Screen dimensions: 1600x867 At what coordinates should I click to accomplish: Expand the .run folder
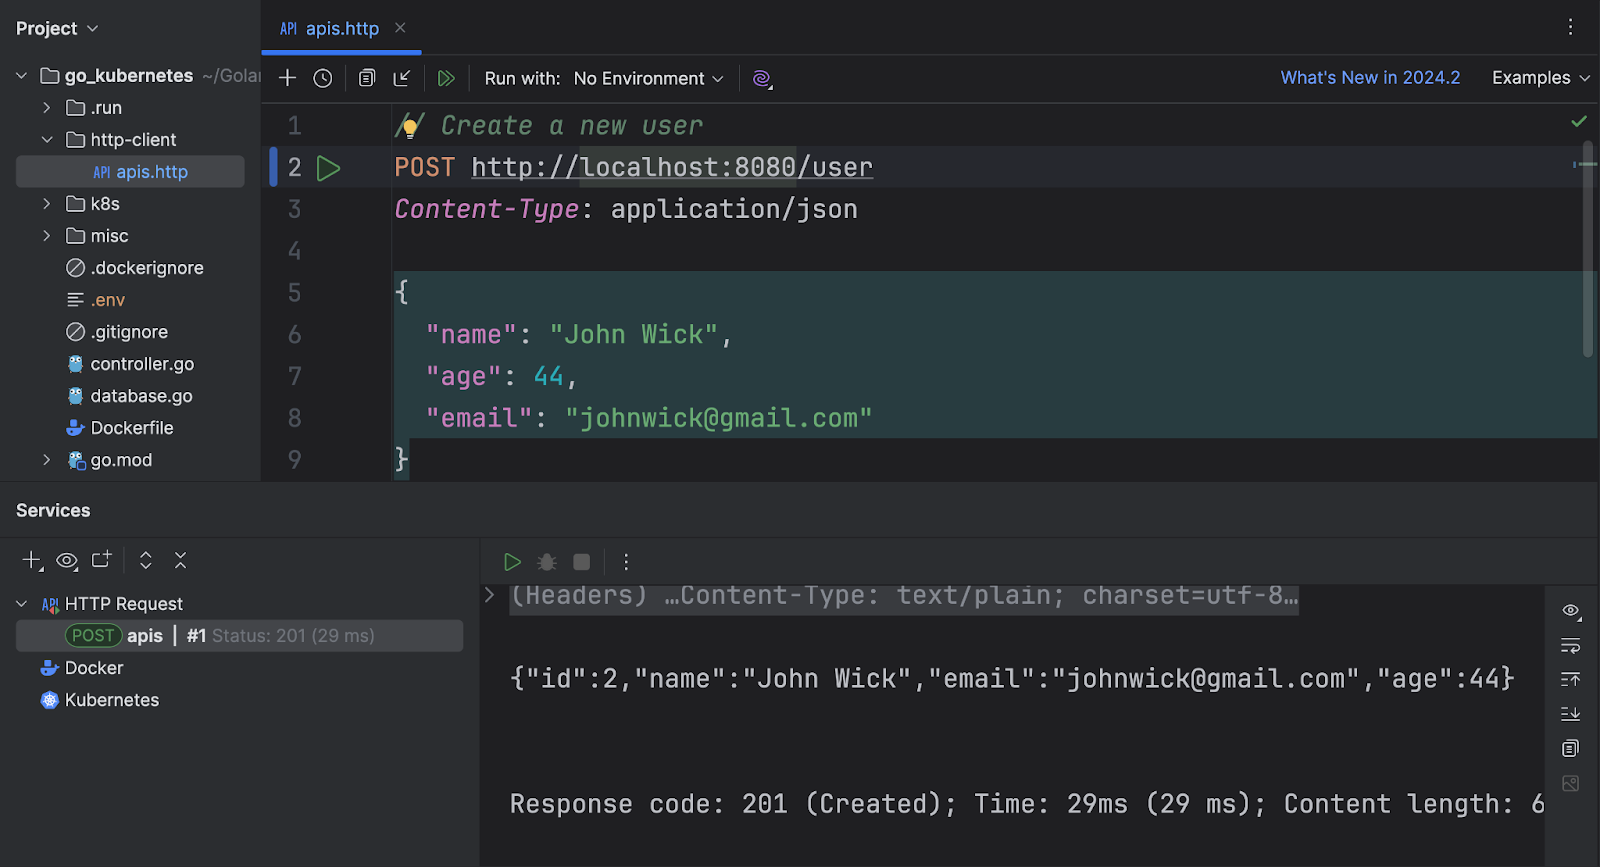pos(46,107)
